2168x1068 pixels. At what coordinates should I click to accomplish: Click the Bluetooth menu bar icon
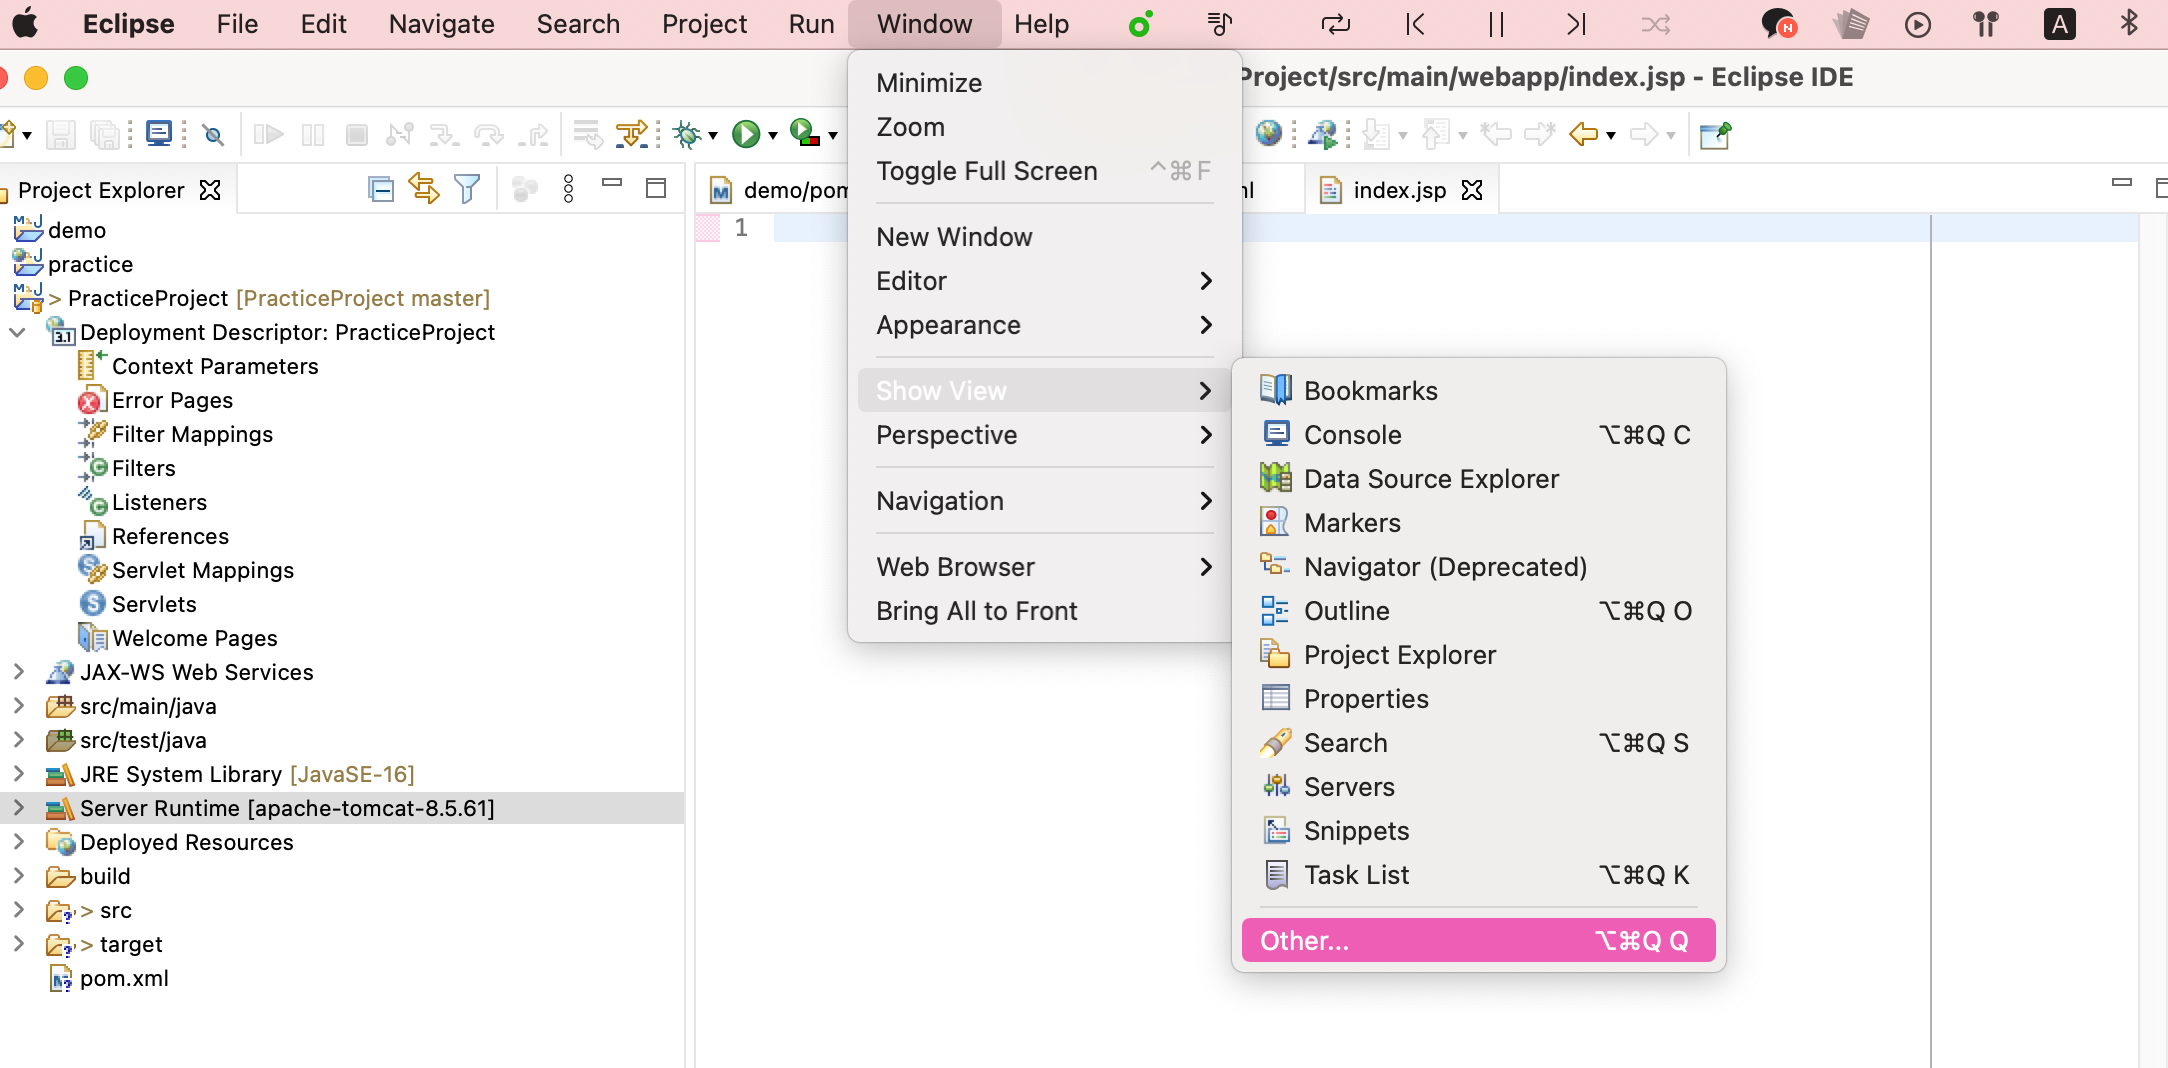[x=2129, y=23]
